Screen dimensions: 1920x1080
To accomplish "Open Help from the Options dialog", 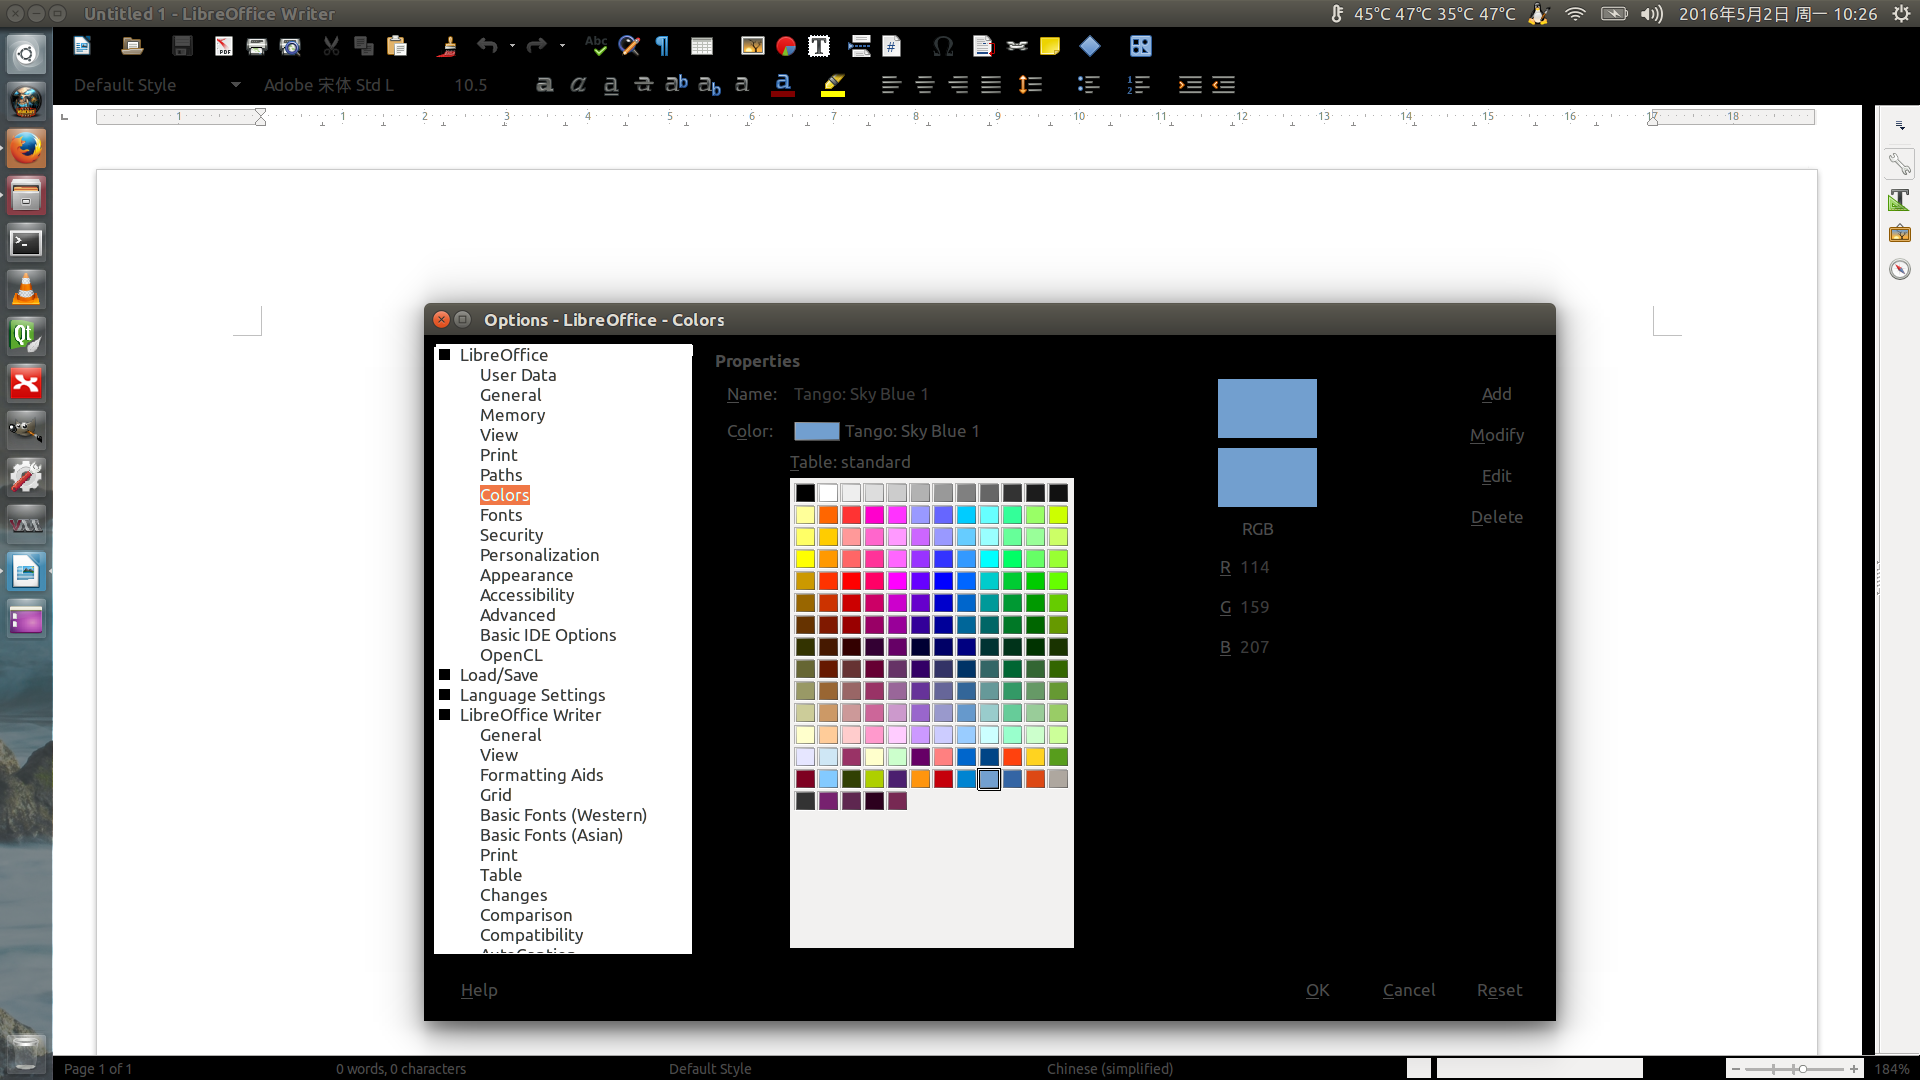I will (x=479, y=990).
